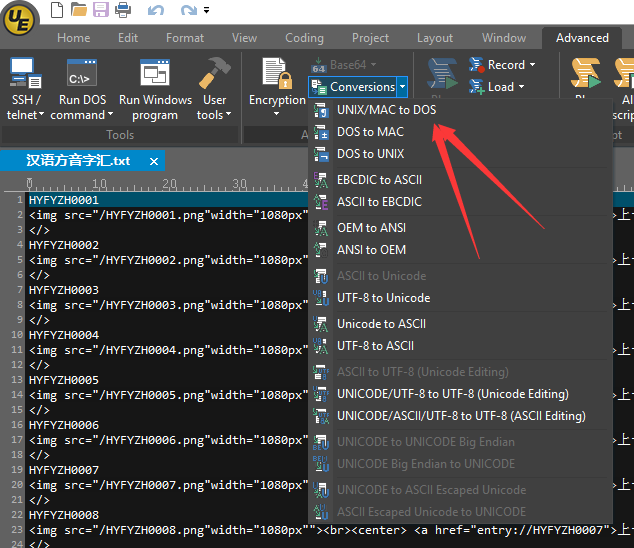The width and height of the screenshot is (634, 548).
Task: Click line 22 text HYFYZH0008
Action: (64, 515)
